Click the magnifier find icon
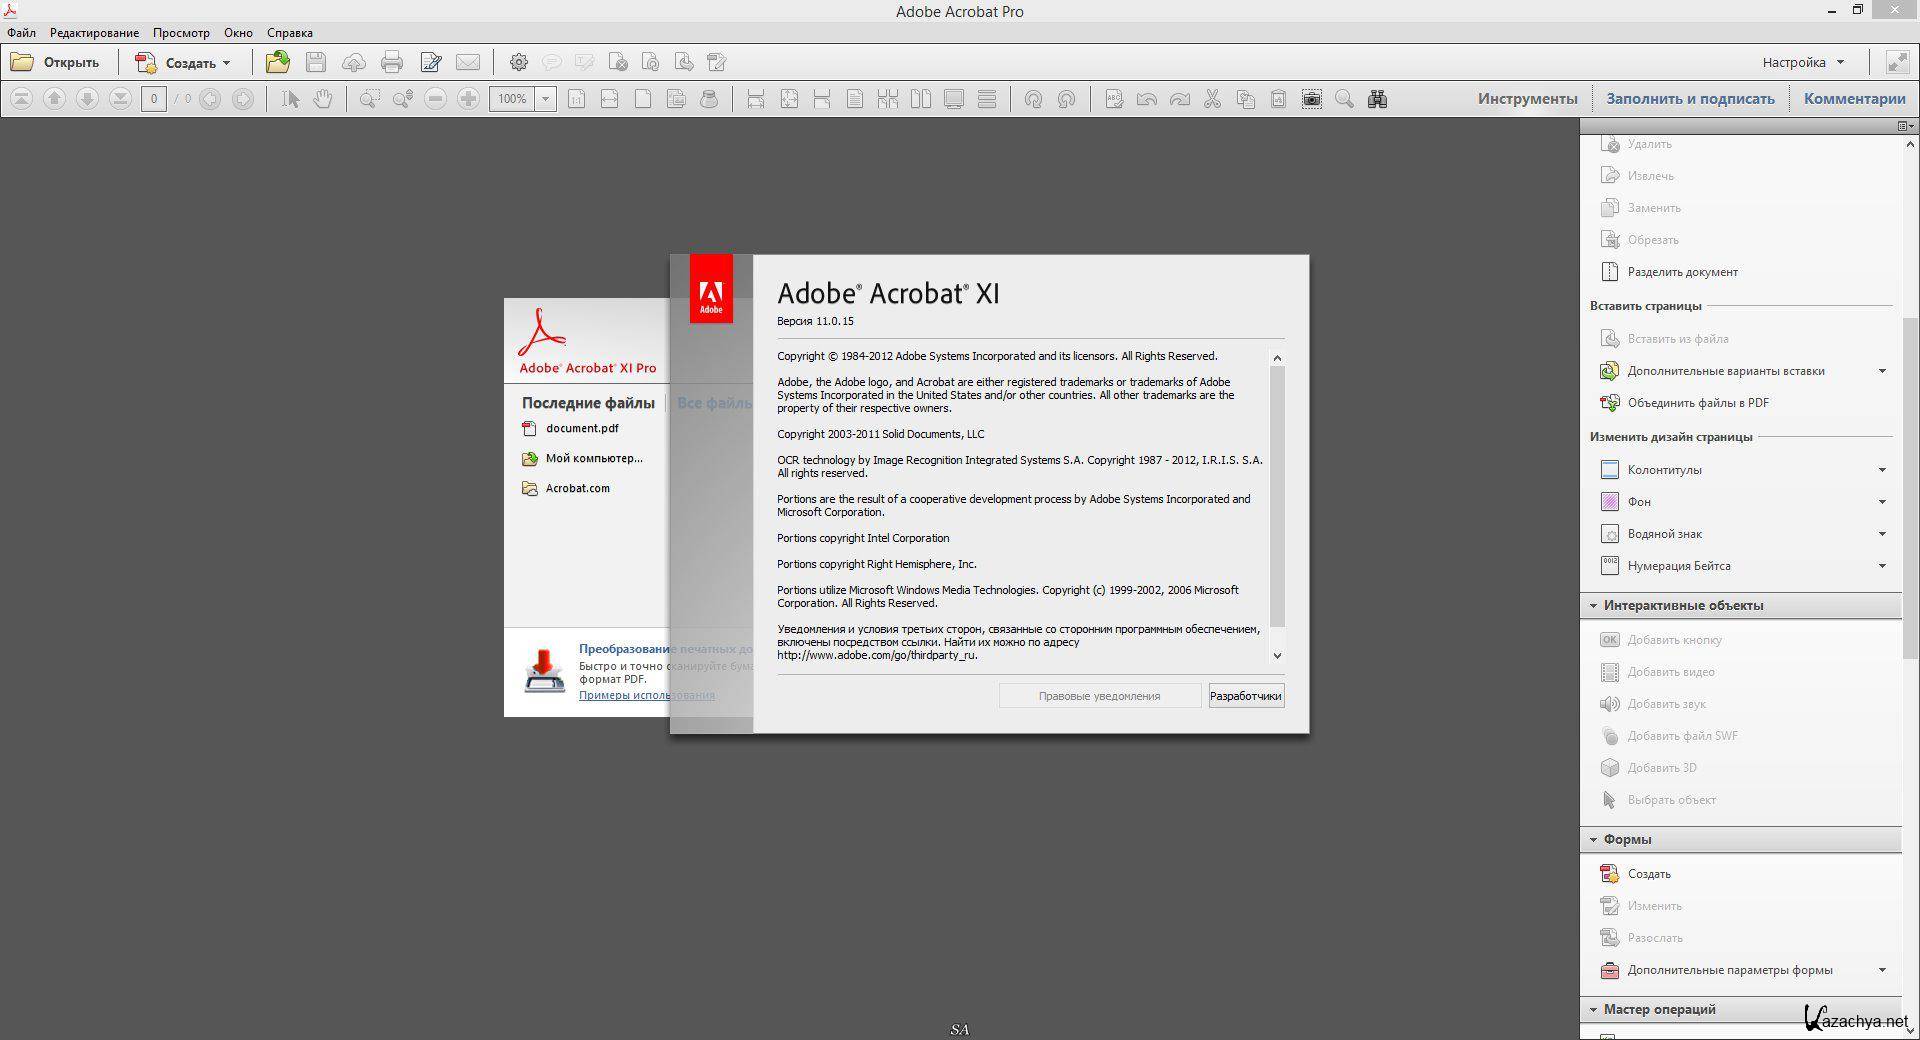This screenshot has height=1040, width=1920. (x=1344, y=99)
